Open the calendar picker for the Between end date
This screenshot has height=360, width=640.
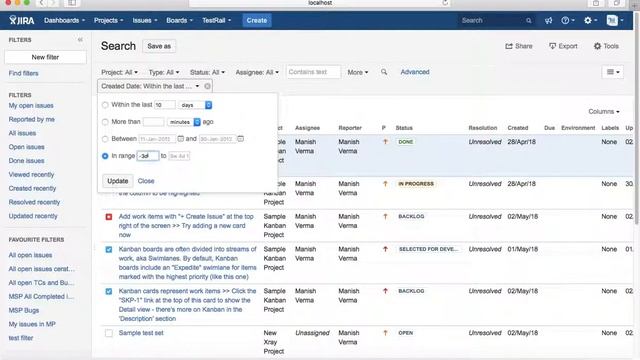(x=240, y=139)
